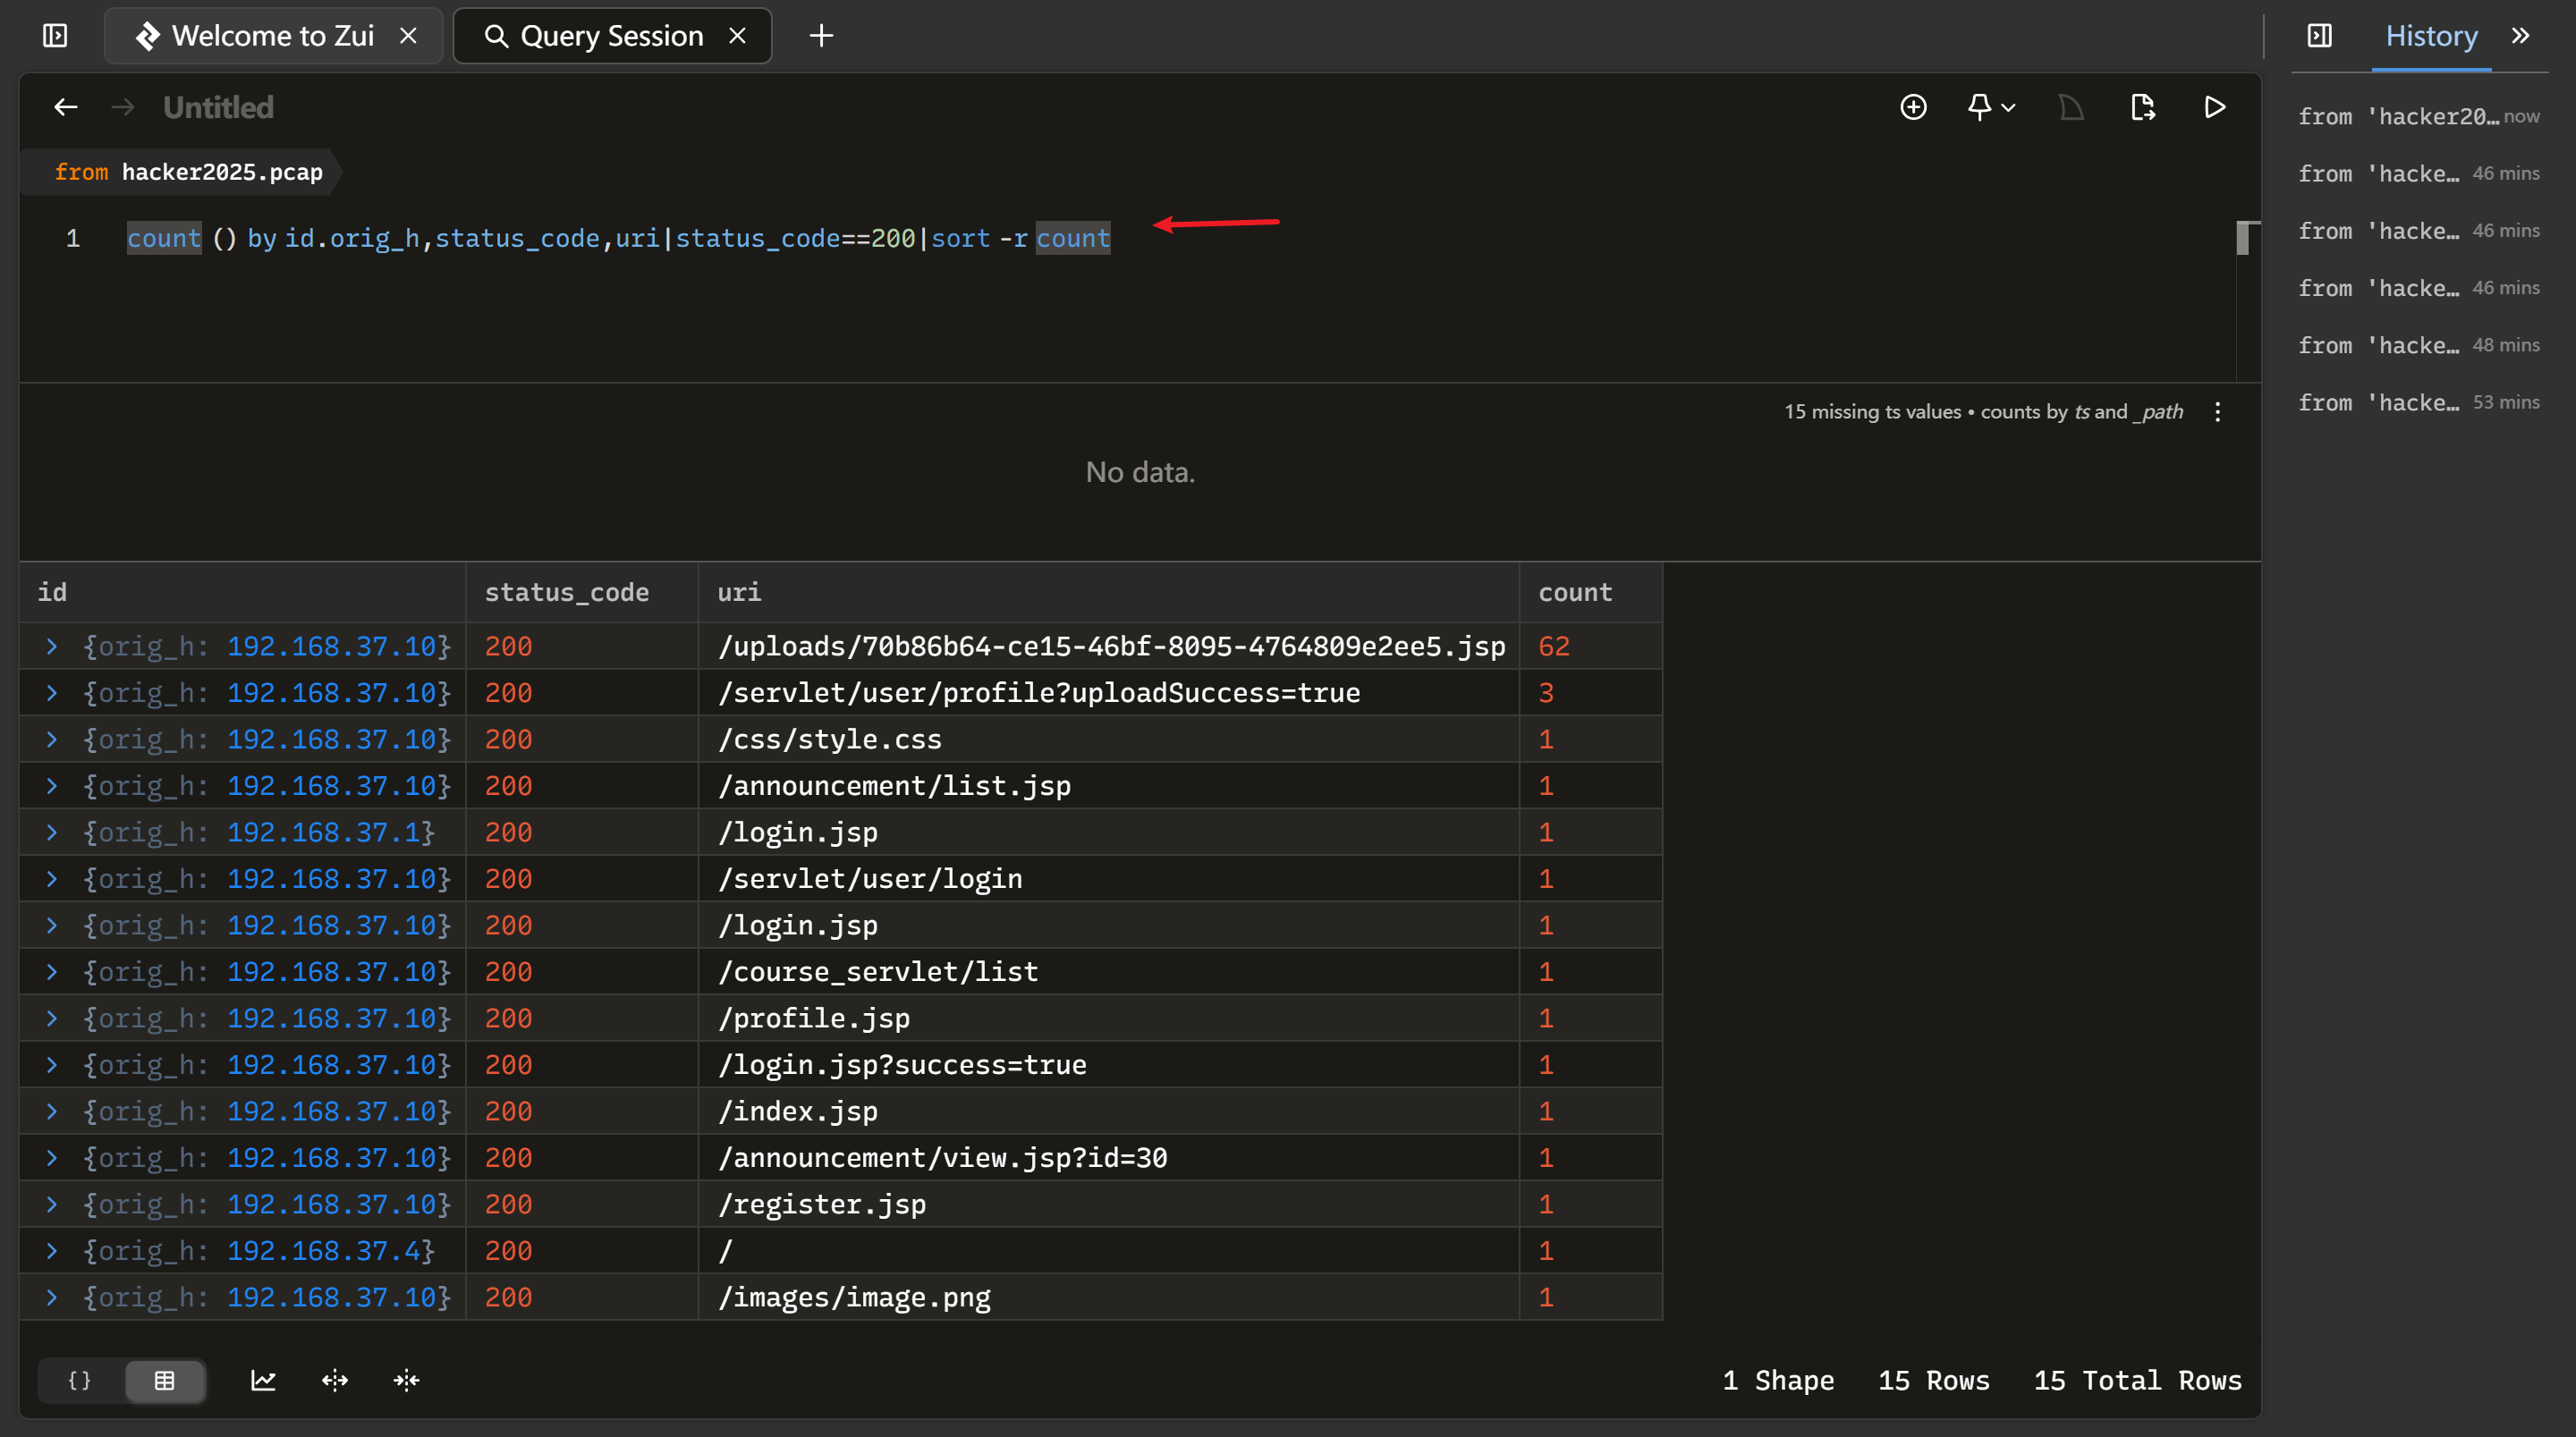Open the chart view icon

point(263,1380)
